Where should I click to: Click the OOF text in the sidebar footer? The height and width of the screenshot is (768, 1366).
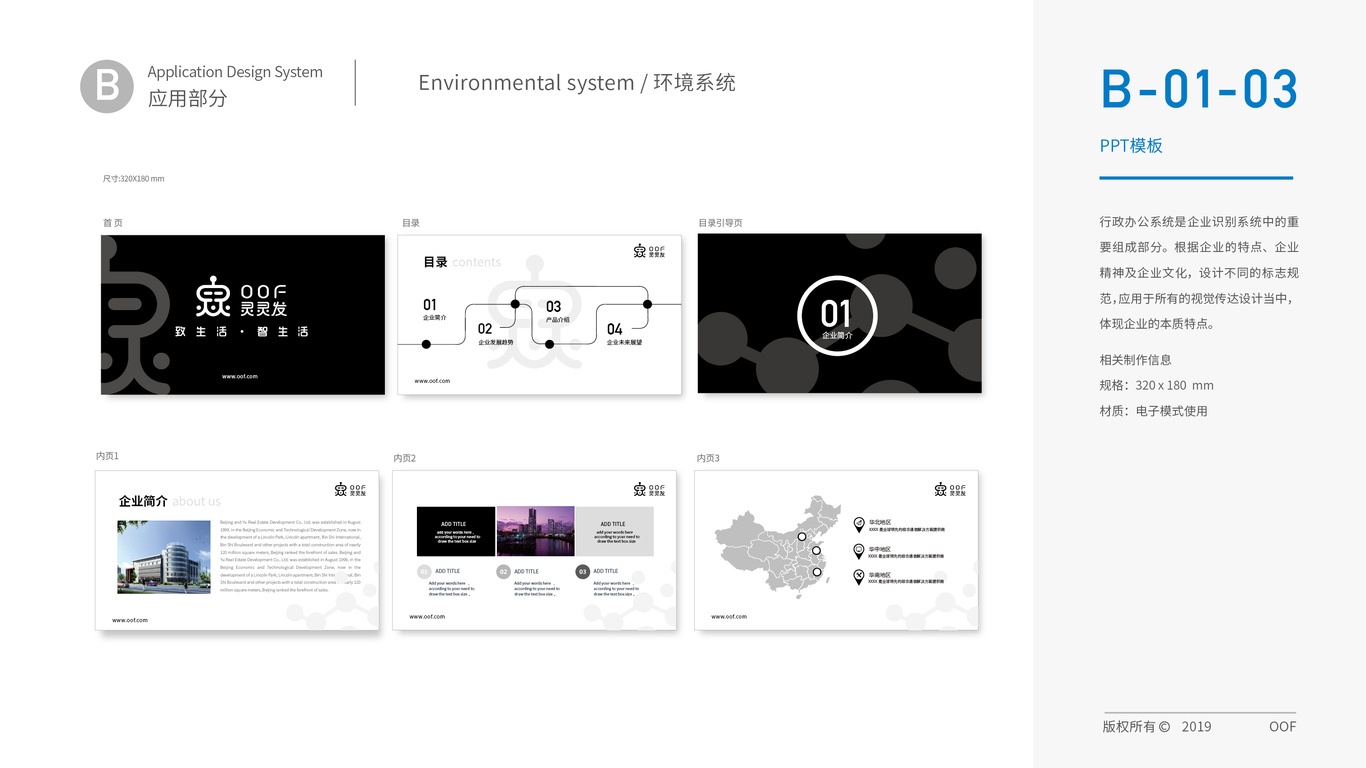pyautogui.click(x=1283, y=727)
